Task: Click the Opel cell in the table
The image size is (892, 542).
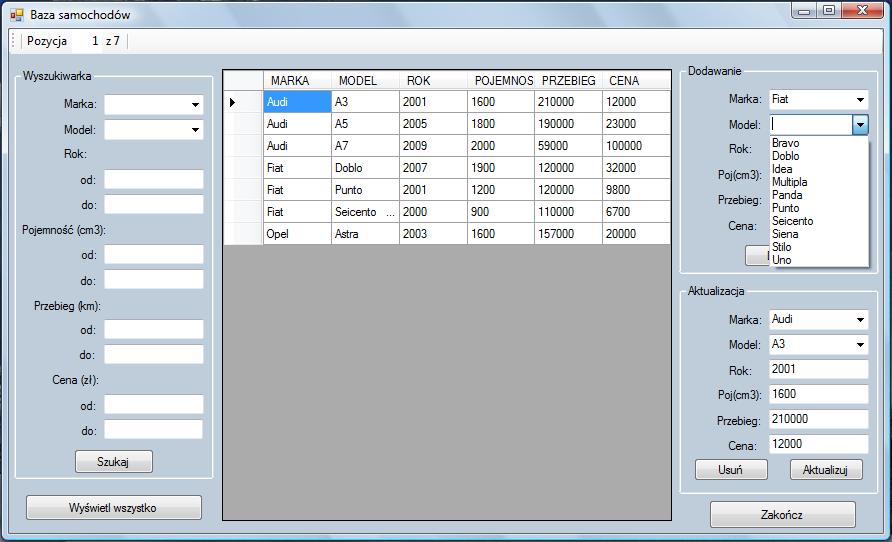Action: click(x=297, y=234)
